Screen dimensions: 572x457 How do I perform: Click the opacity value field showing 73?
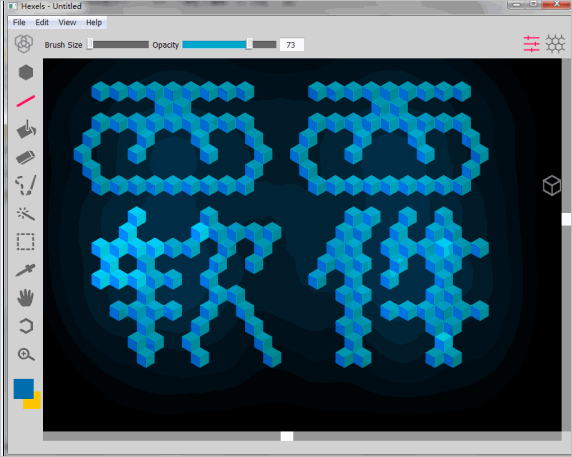click(291, 45)
